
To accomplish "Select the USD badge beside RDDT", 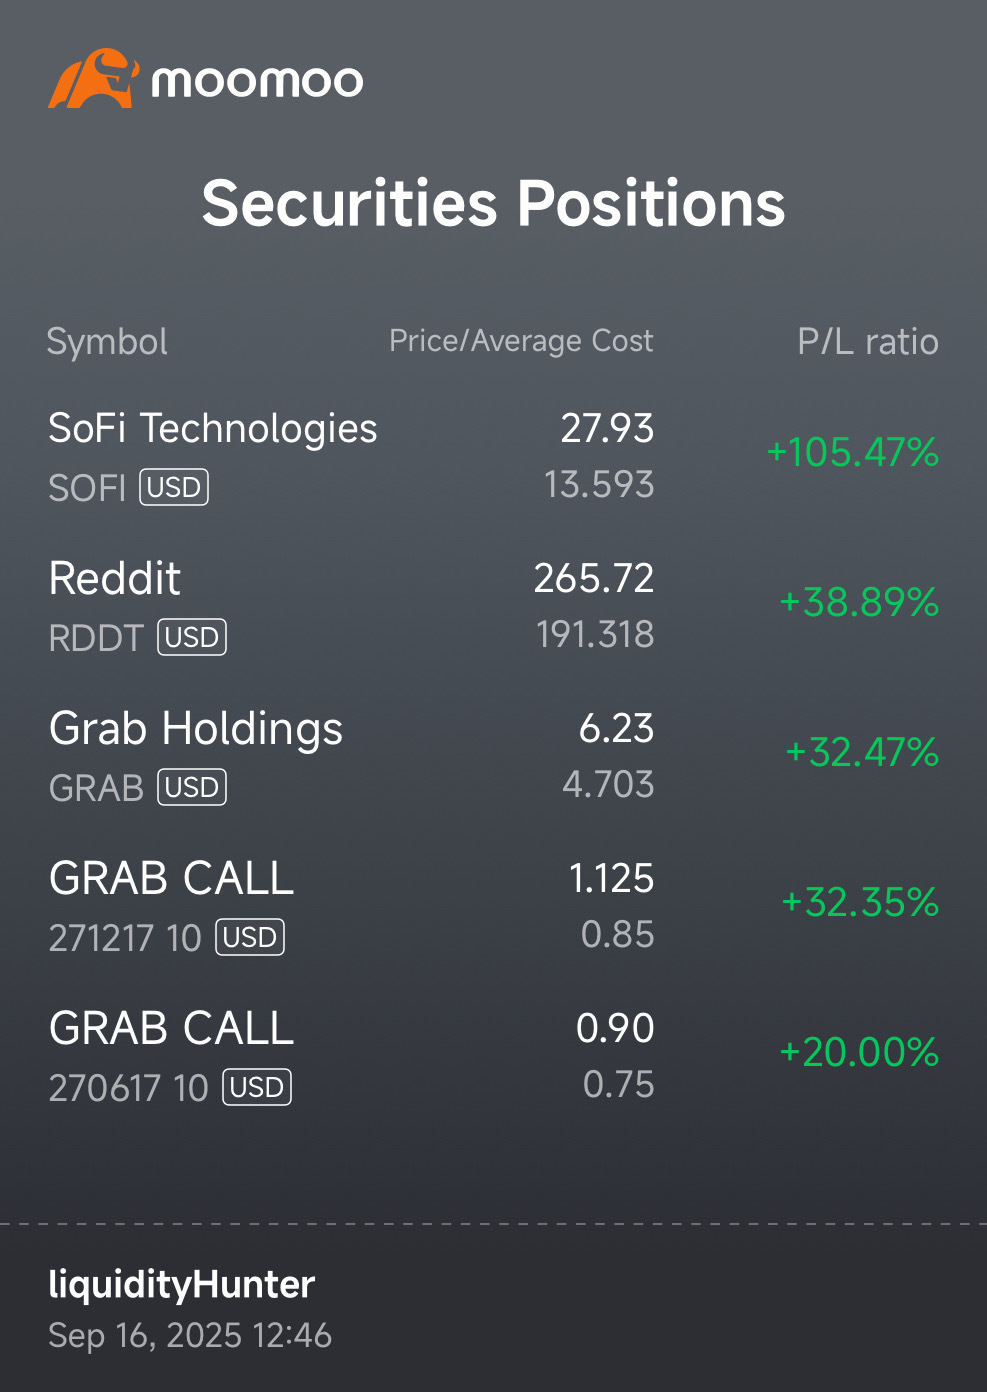I will (192, 637).
